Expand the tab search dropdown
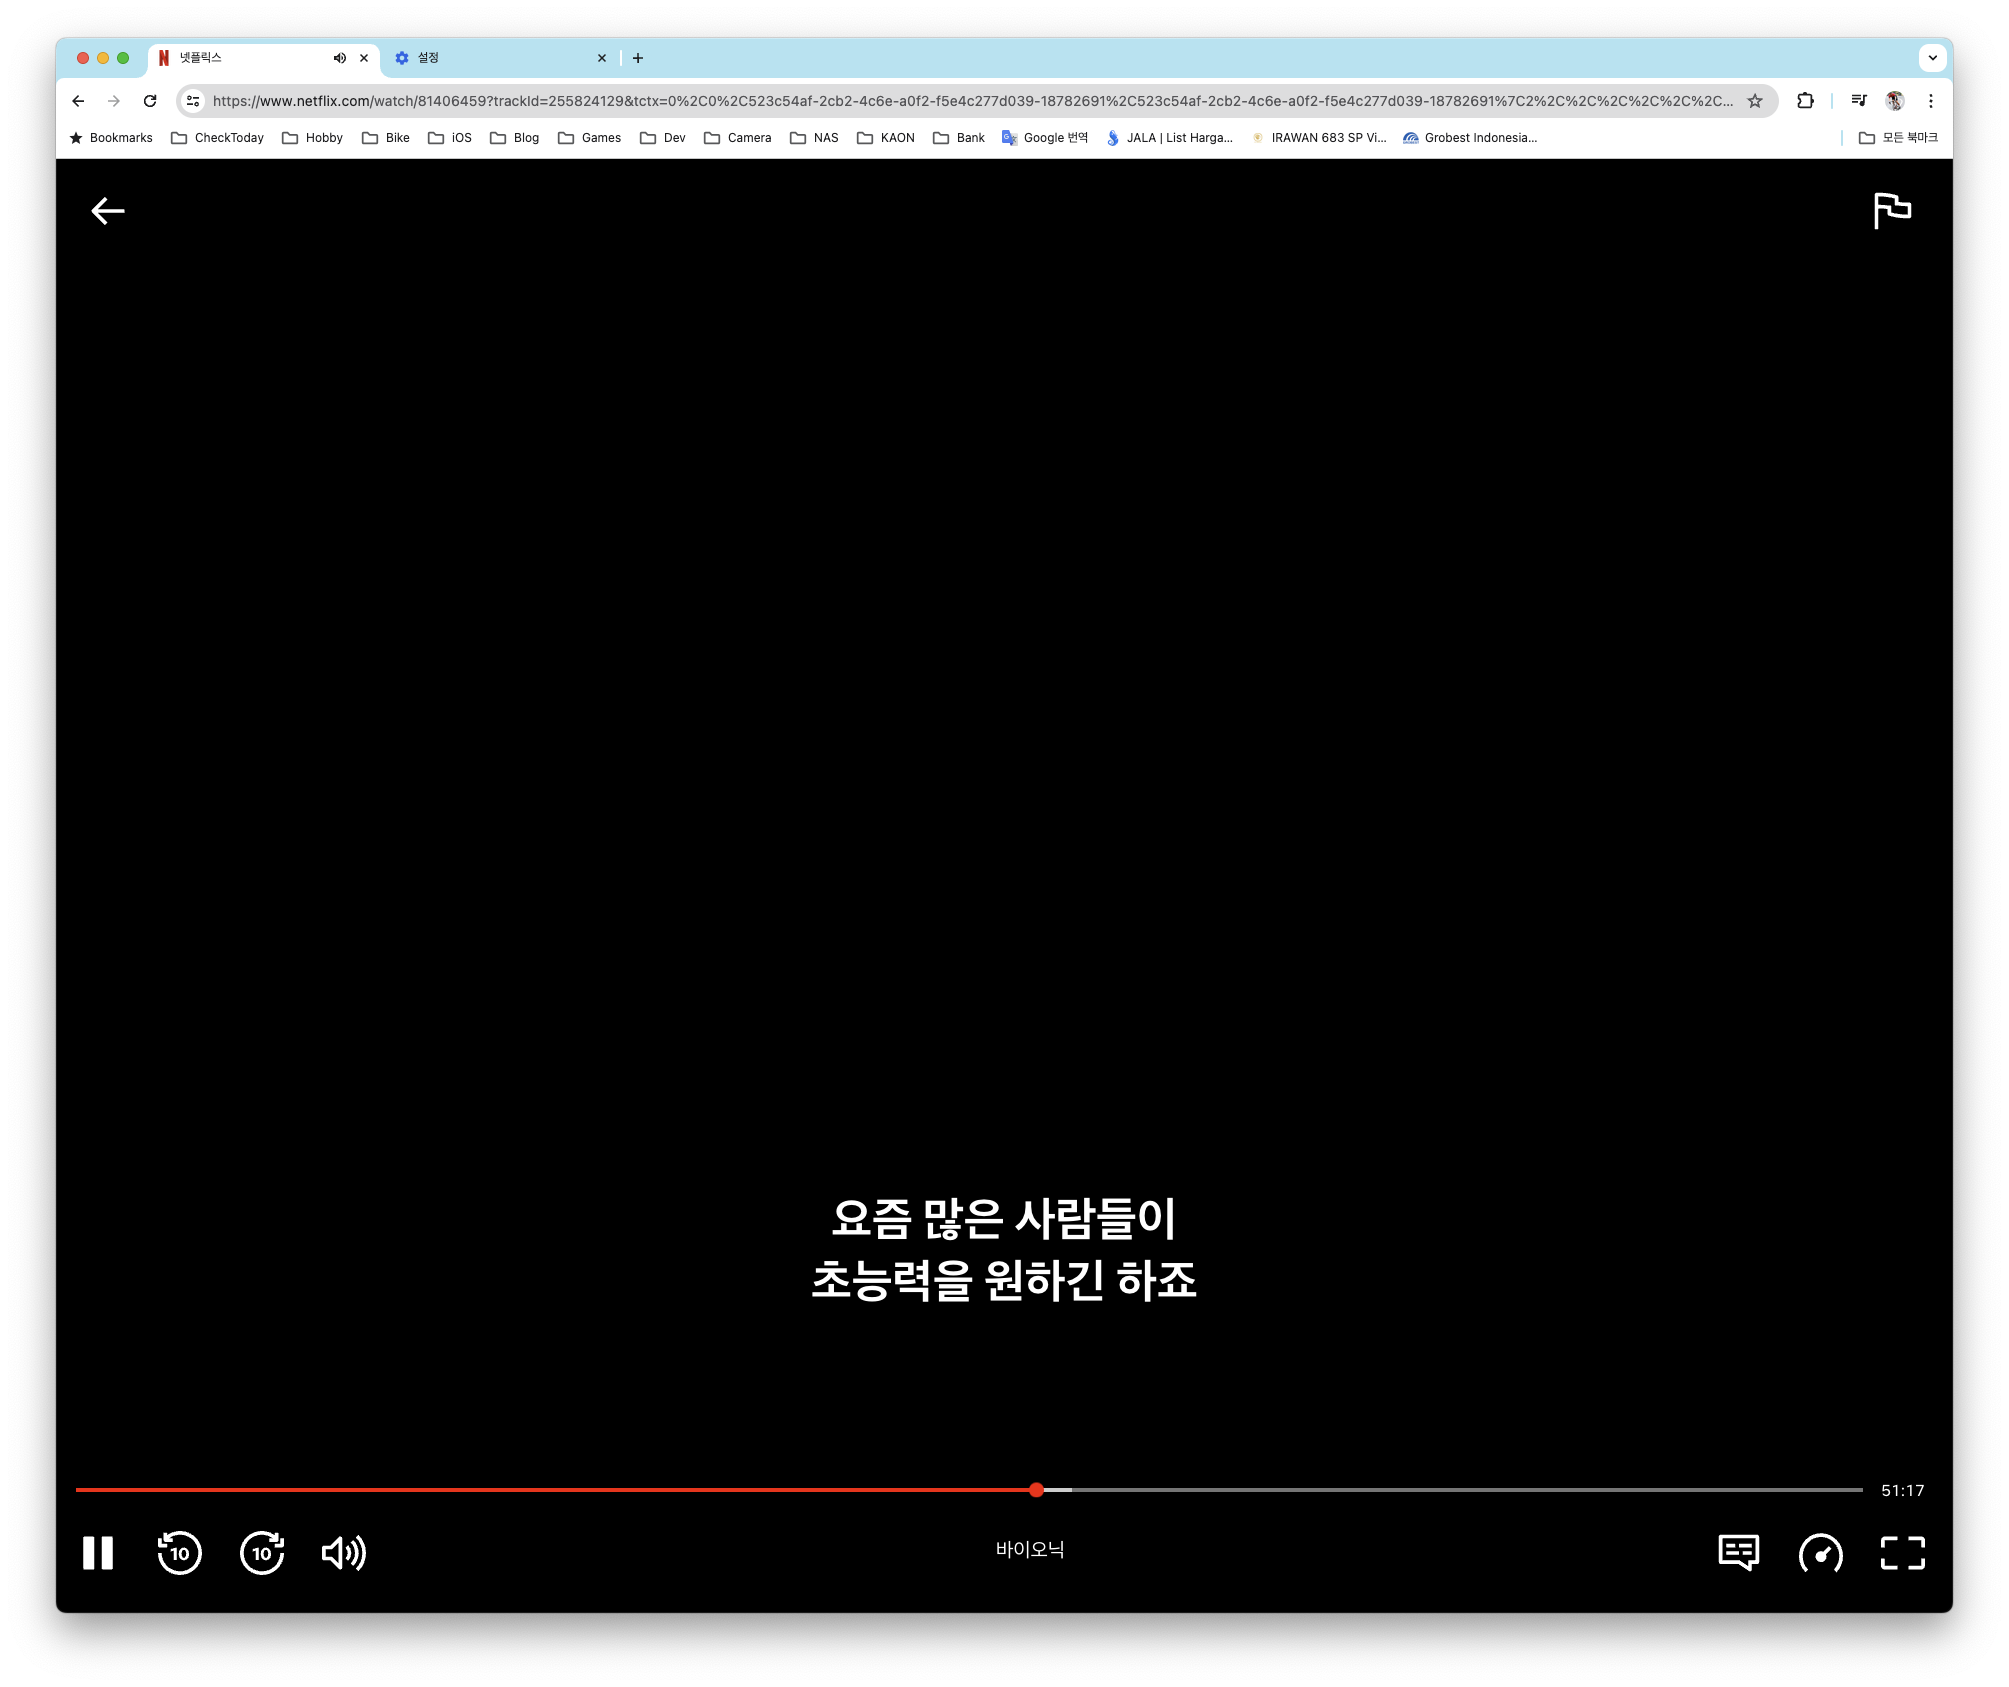 coord(1932,58)
